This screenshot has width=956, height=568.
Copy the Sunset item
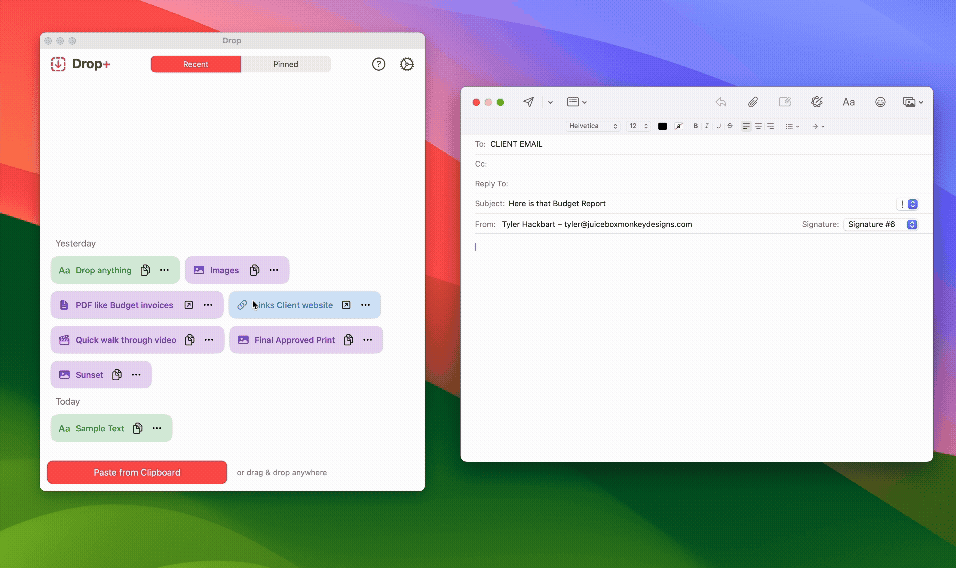pyautogui.click(x=116, y=374)
